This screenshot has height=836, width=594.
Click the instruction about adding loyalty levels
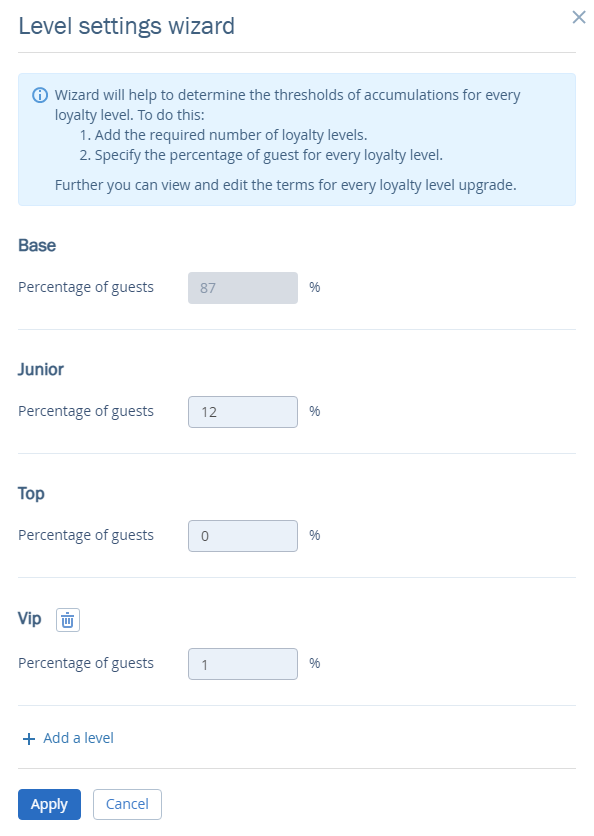(x=223, y=135)
